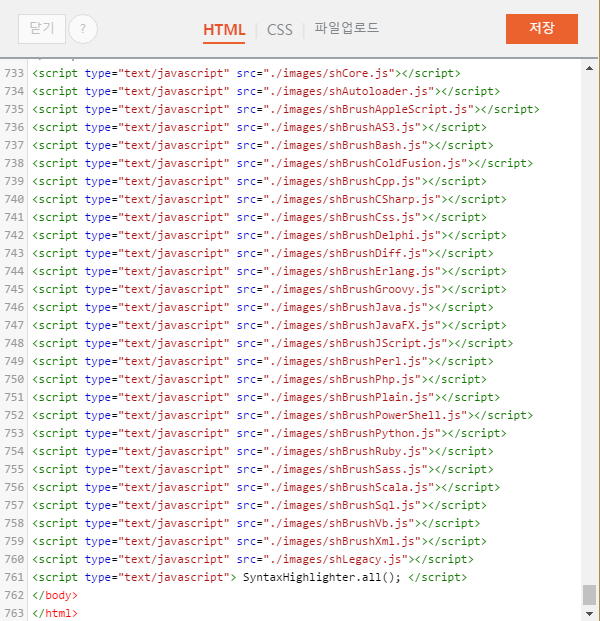Click the shLegacy.js script line
Image resolution: width=600 pixels, height=621 pixels.
[253, 560]
